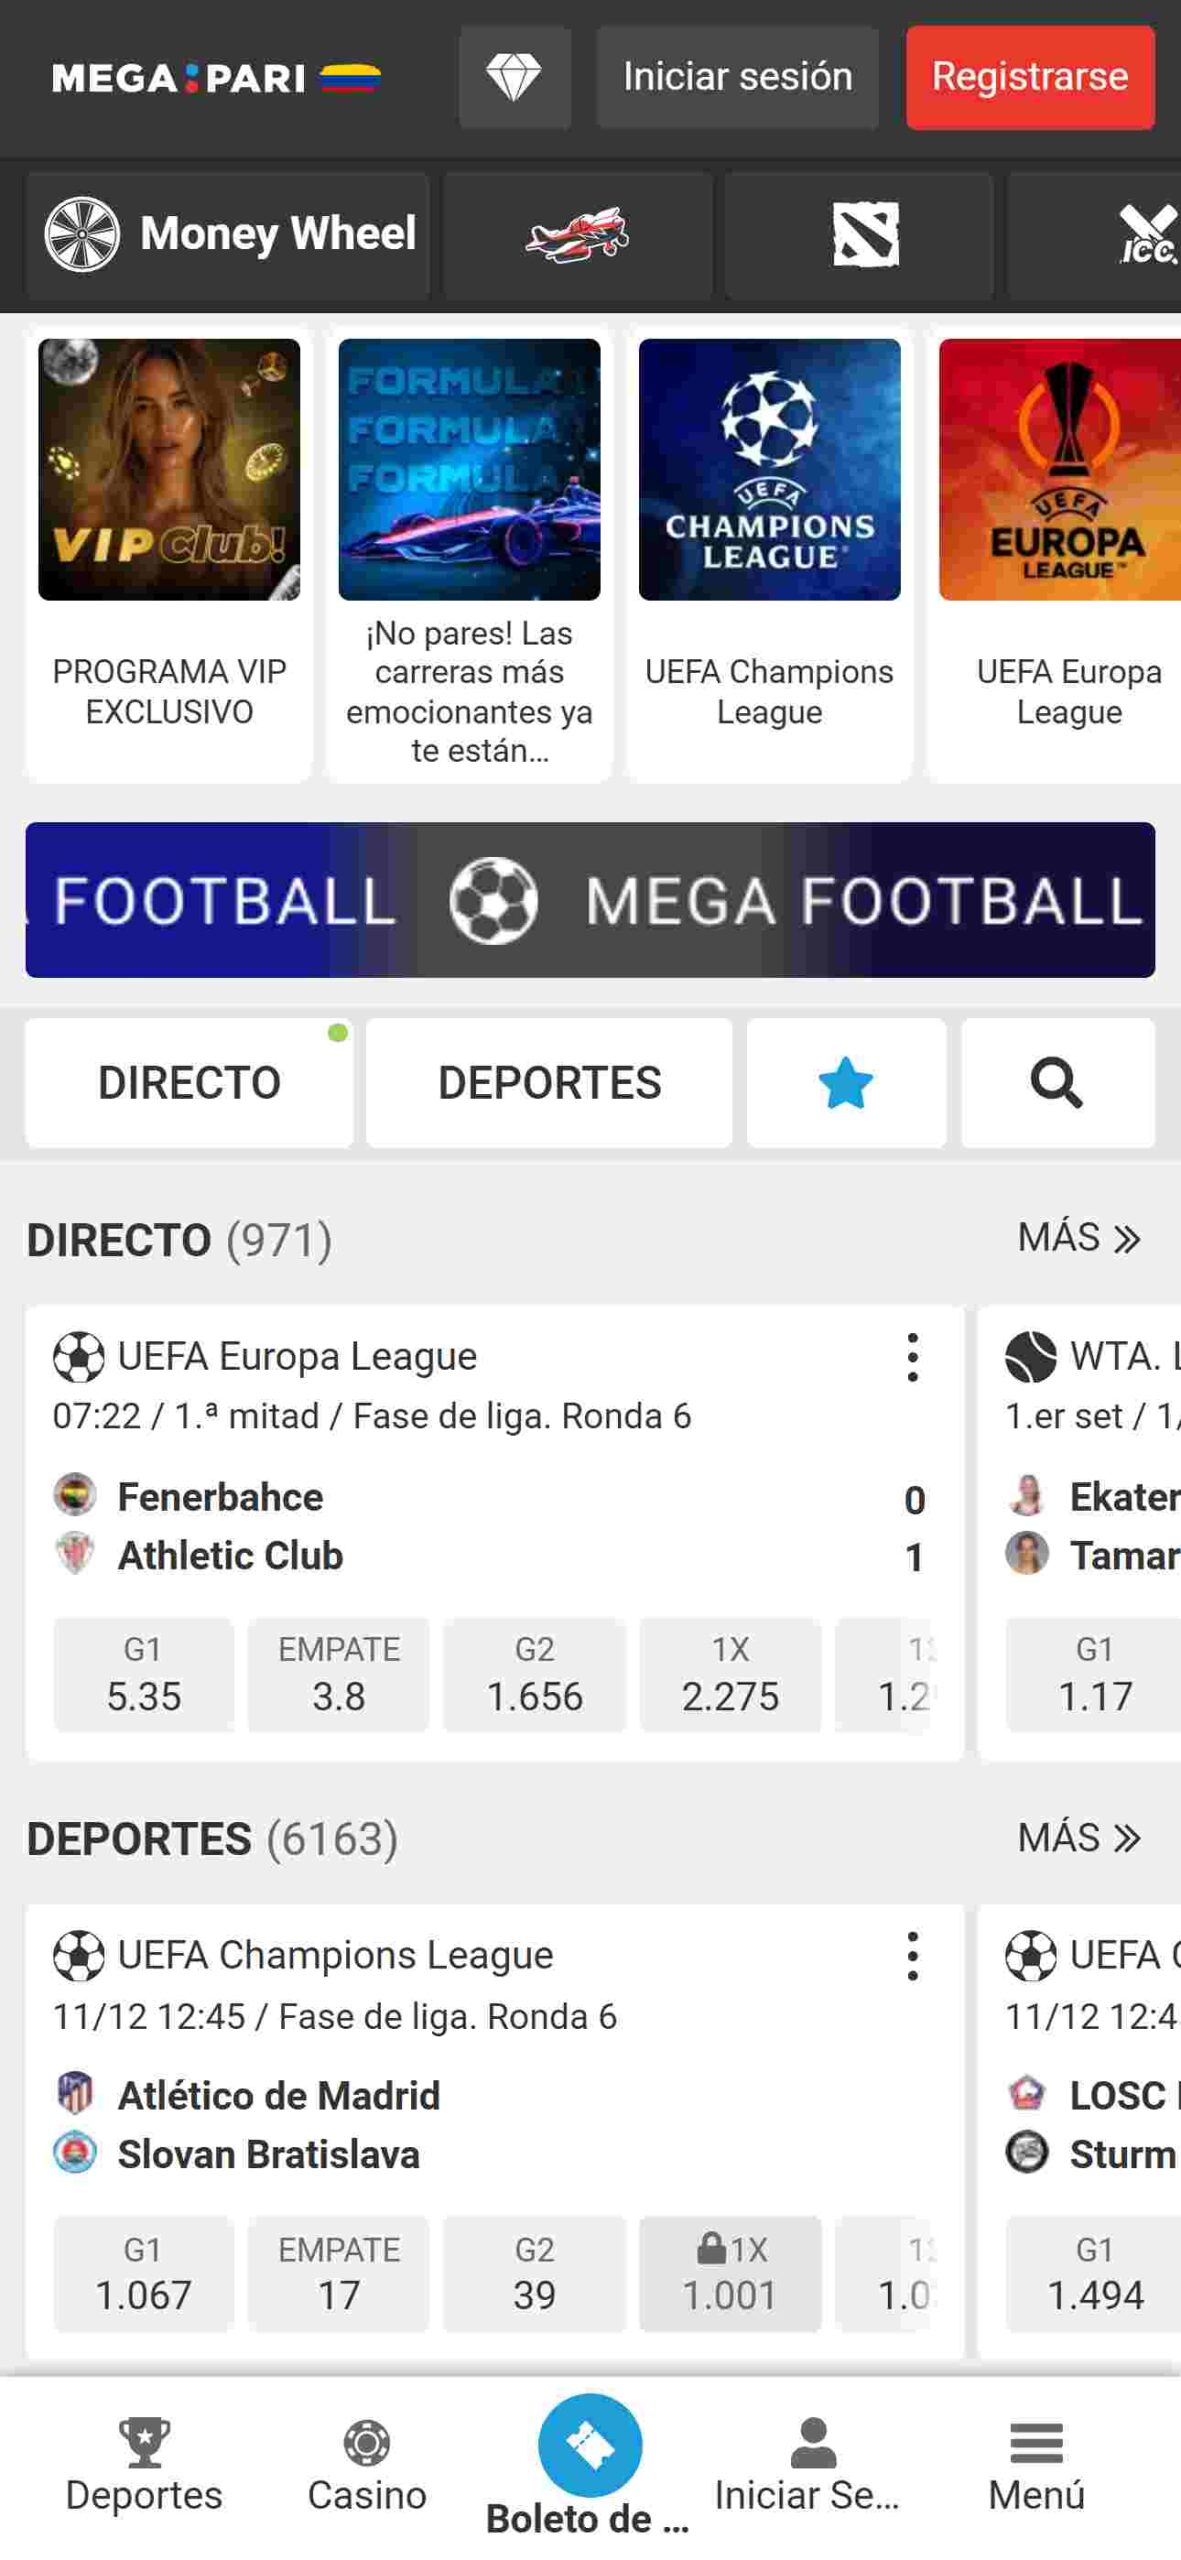Select EMPATE odds 17 for Atlético match
This screenshot has height=2560, width=1181.
click(x=338, y=2273)
